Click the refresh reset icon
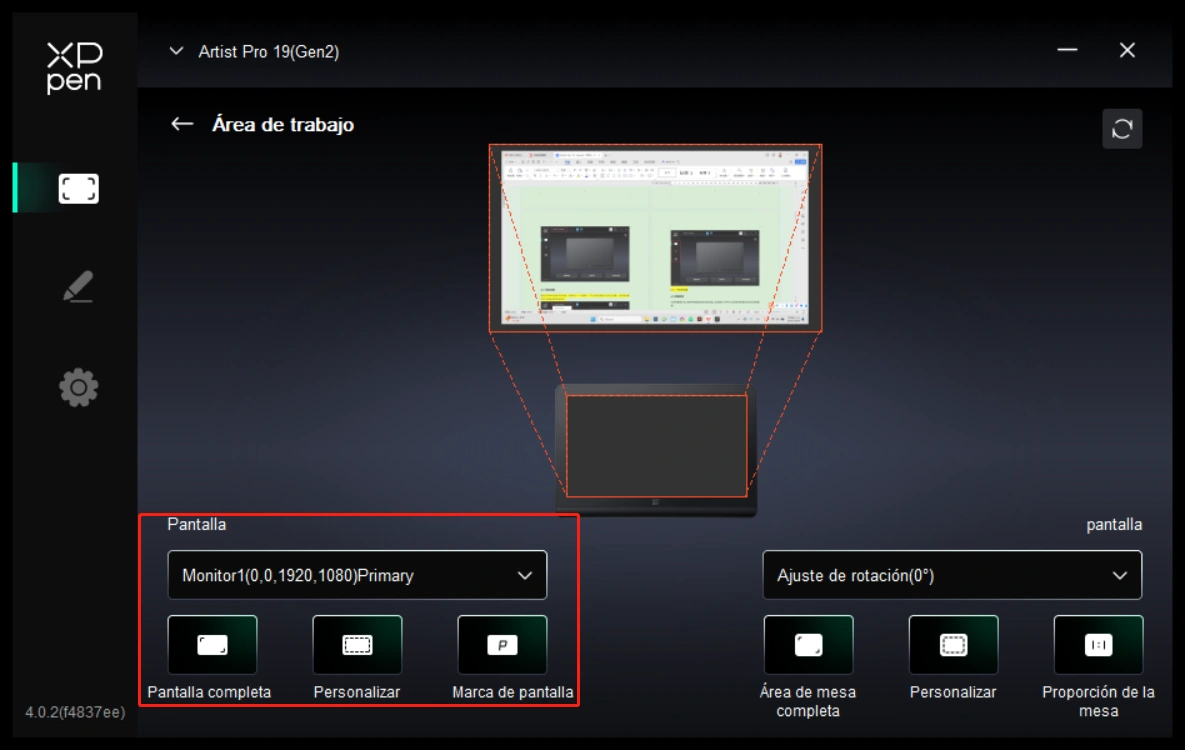 1121,129
